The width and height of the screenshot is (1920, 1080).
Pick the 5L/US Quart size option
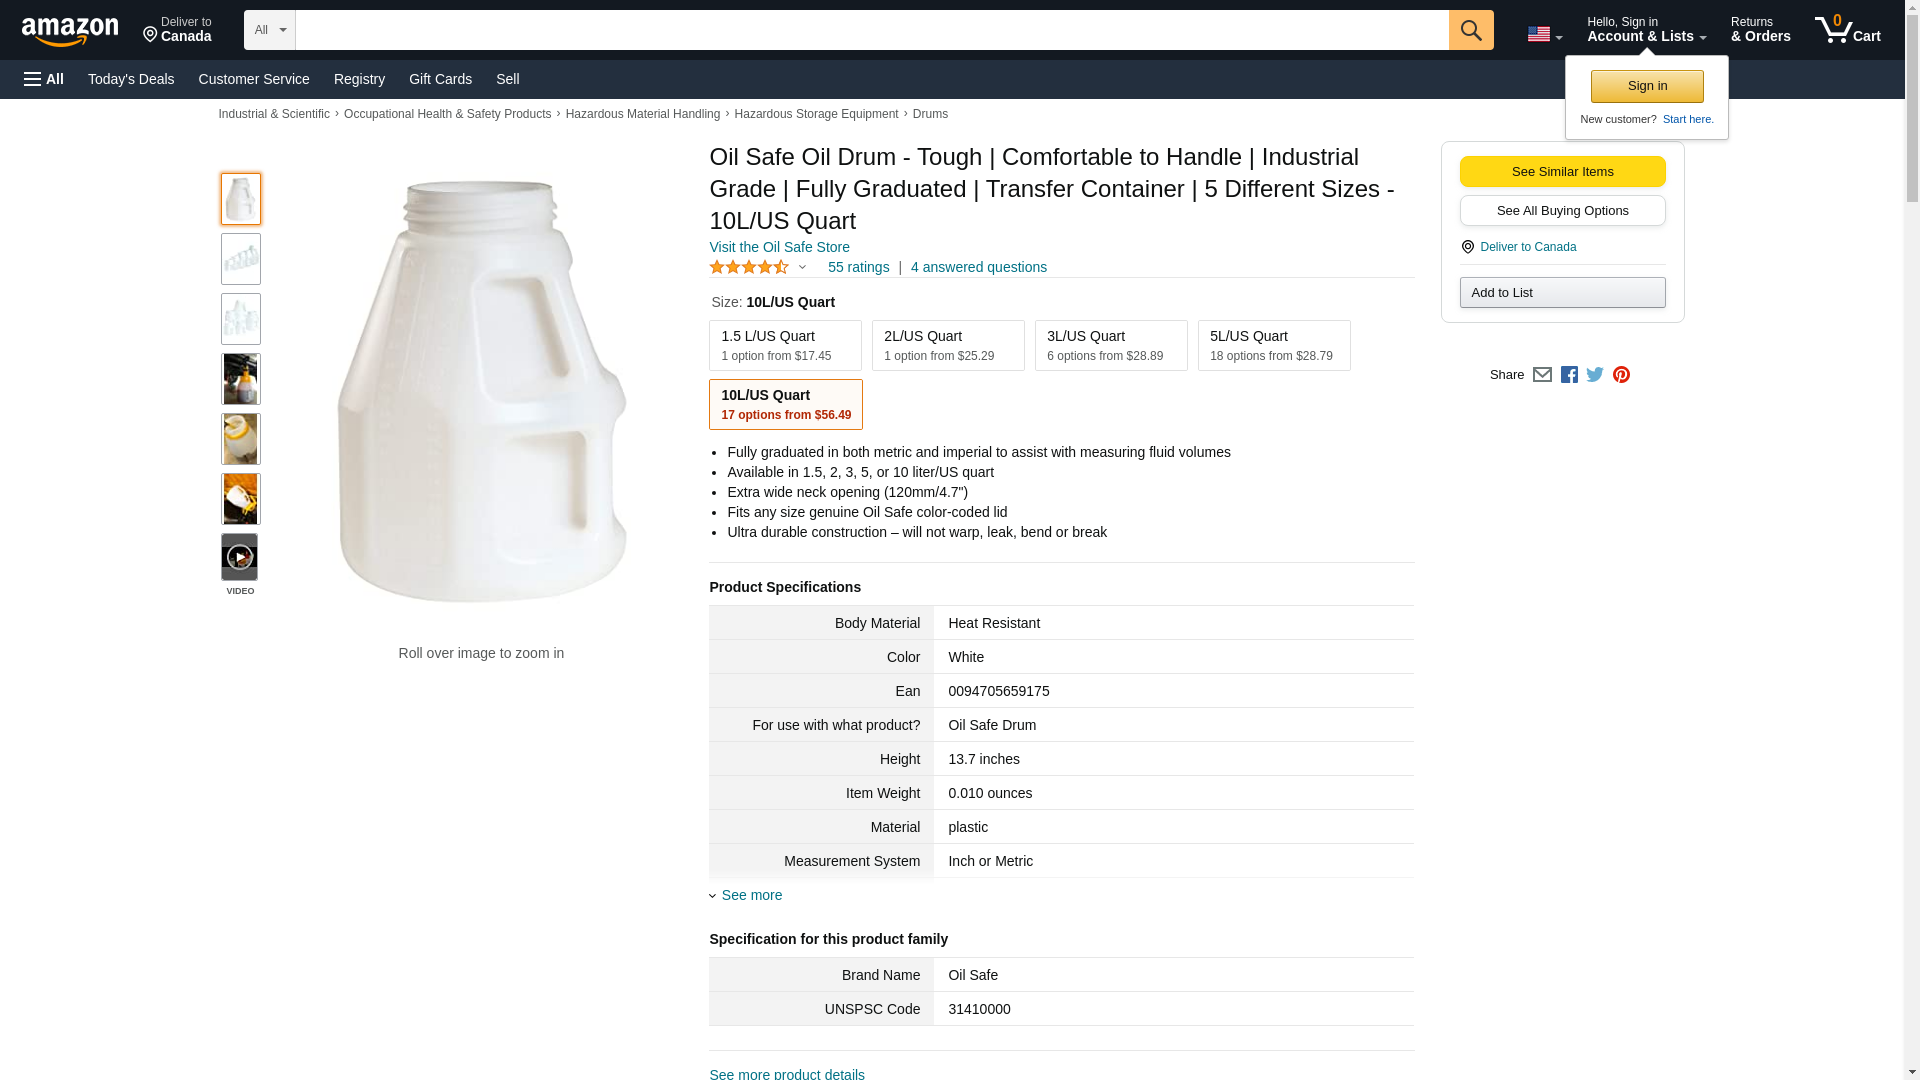[x=1274, y=345]
